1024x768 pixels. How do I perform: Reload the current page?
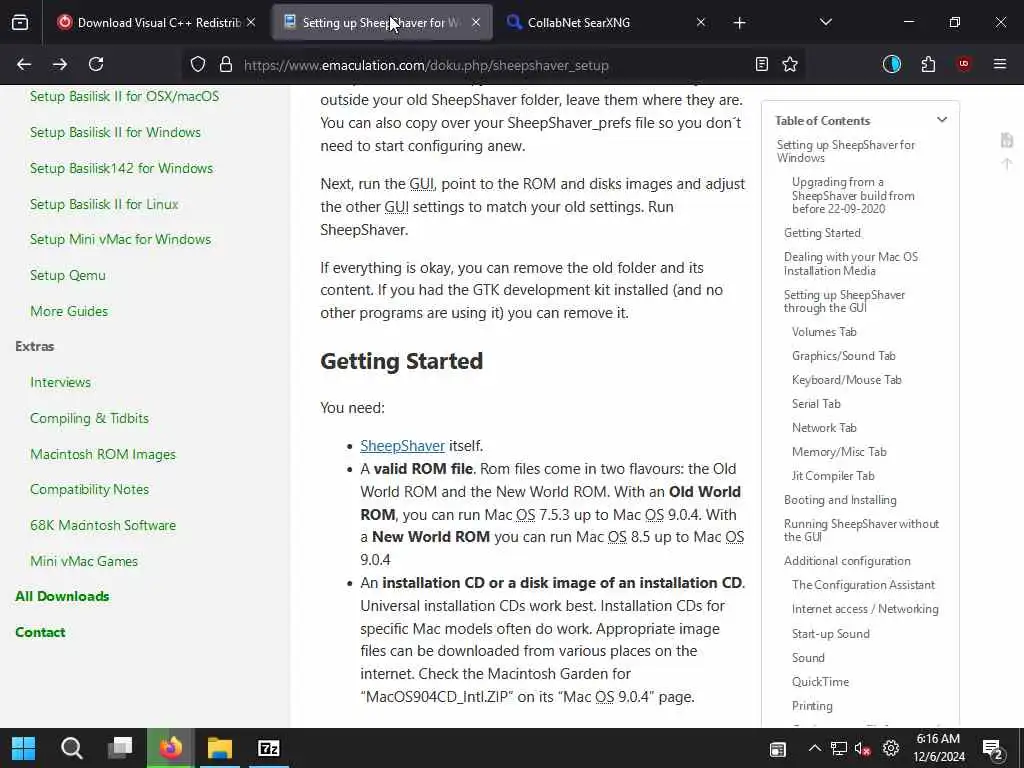(x=96, y=64)
